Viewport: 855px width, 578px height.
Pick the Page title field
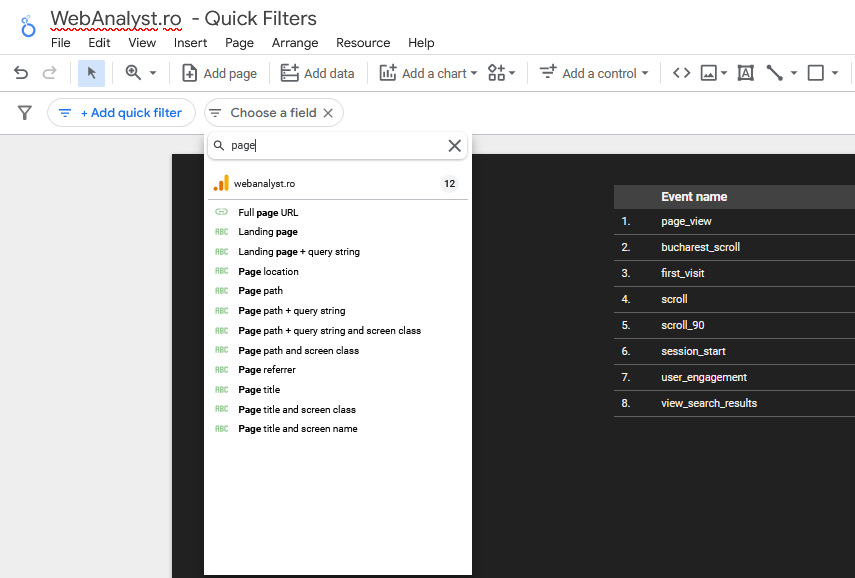click(337, 389)
